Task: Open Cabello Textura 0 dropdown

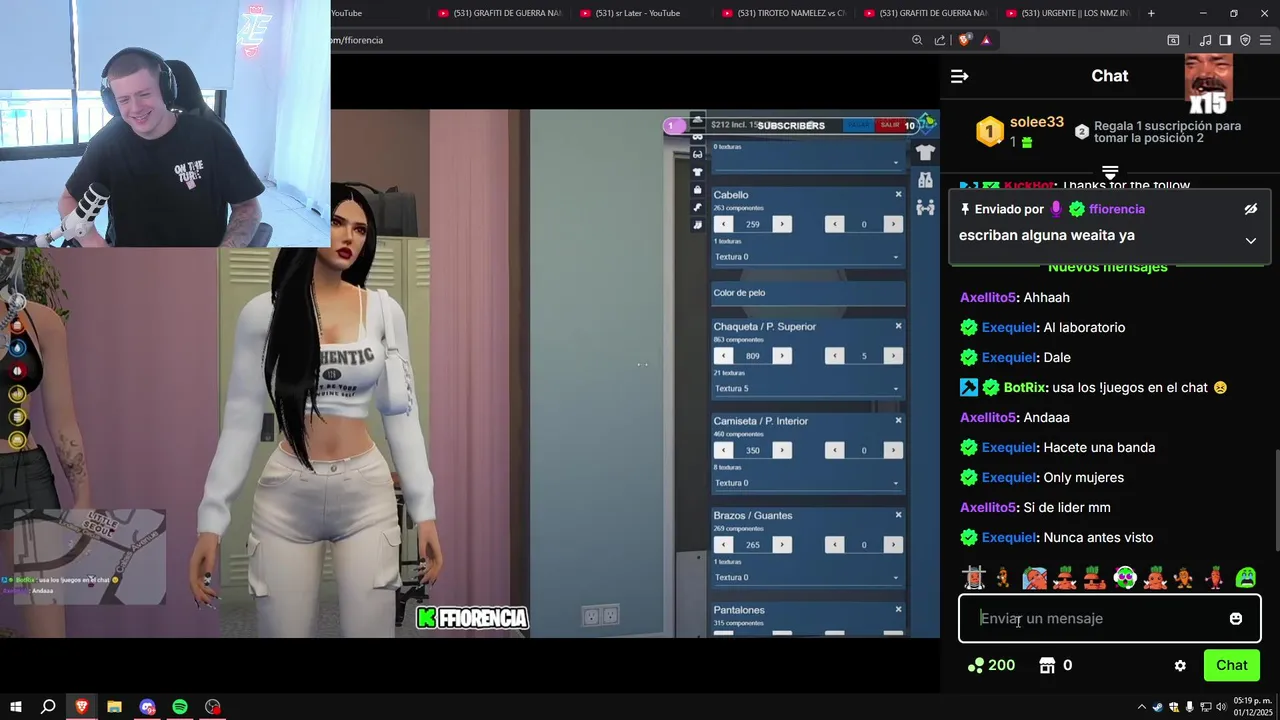Action: (807, 257)
